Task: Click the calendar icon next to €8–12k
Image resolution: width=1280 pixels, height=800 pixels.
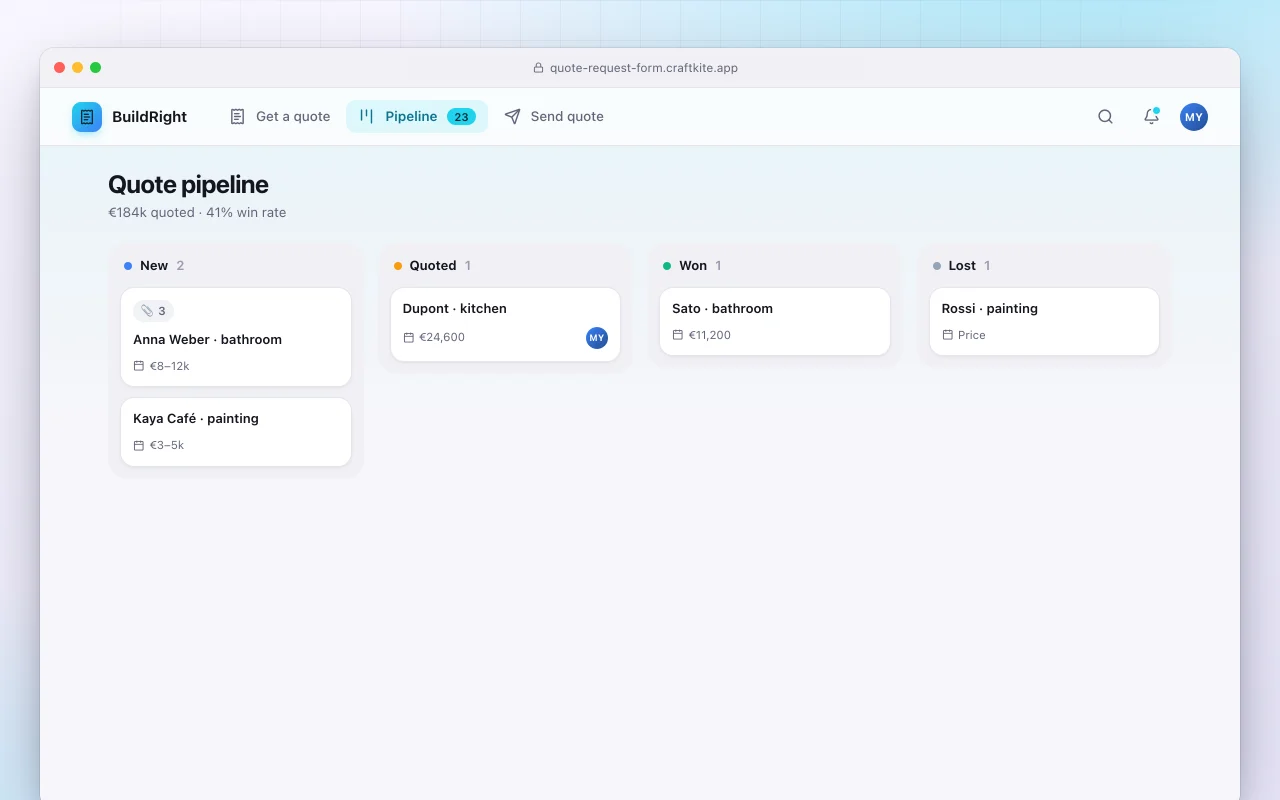Action: 139,366
